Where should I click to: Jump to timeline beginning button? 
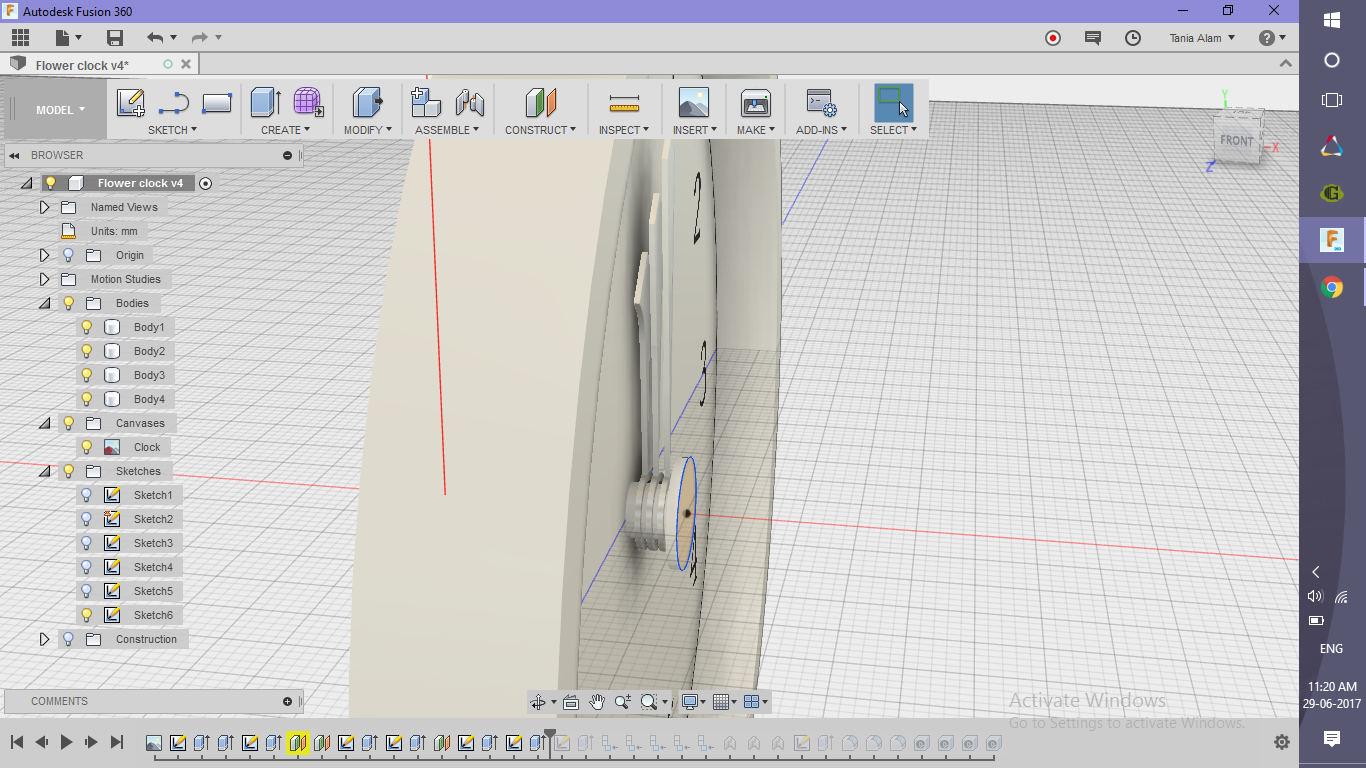pyautogui.click(x=17, y=742)
